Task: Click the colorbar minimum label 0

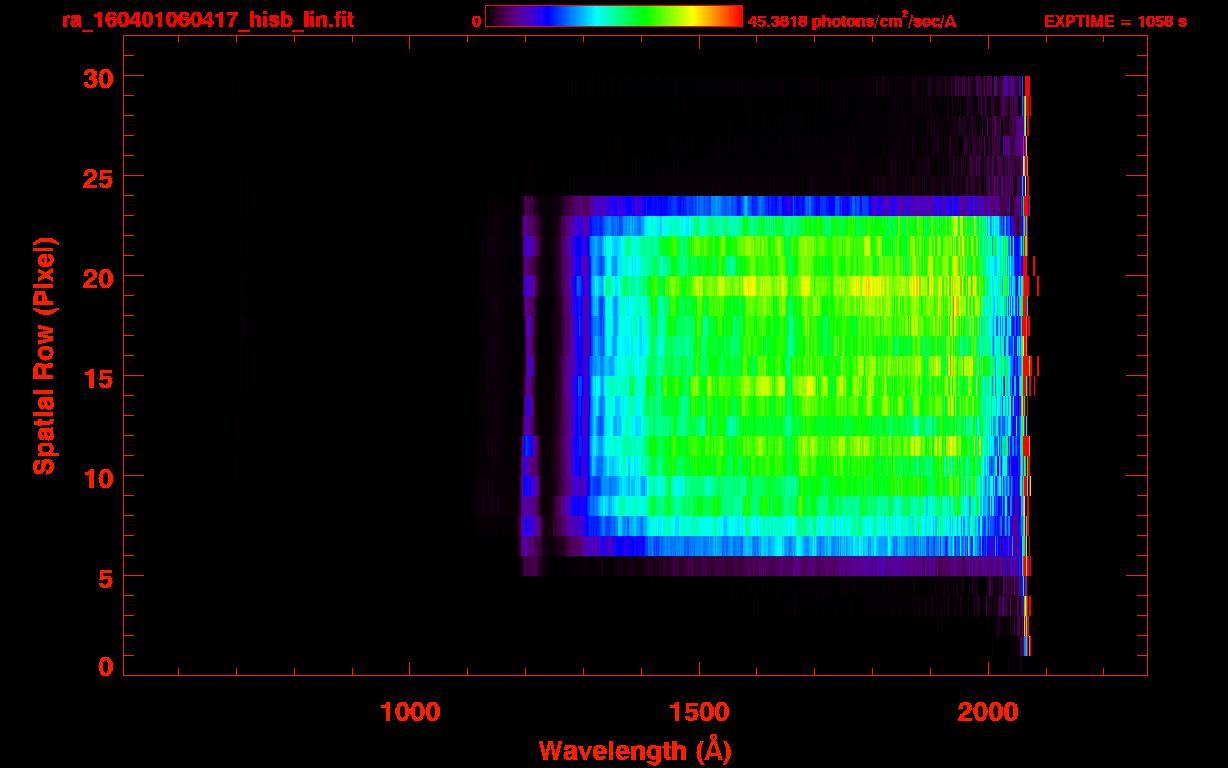Action: point(477,21)
